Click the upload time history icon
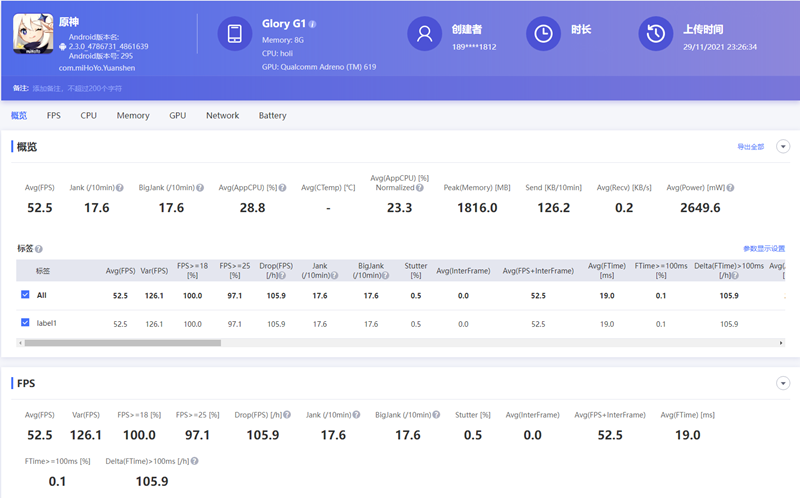Viewport: 800px width, 498px height. 655,33
